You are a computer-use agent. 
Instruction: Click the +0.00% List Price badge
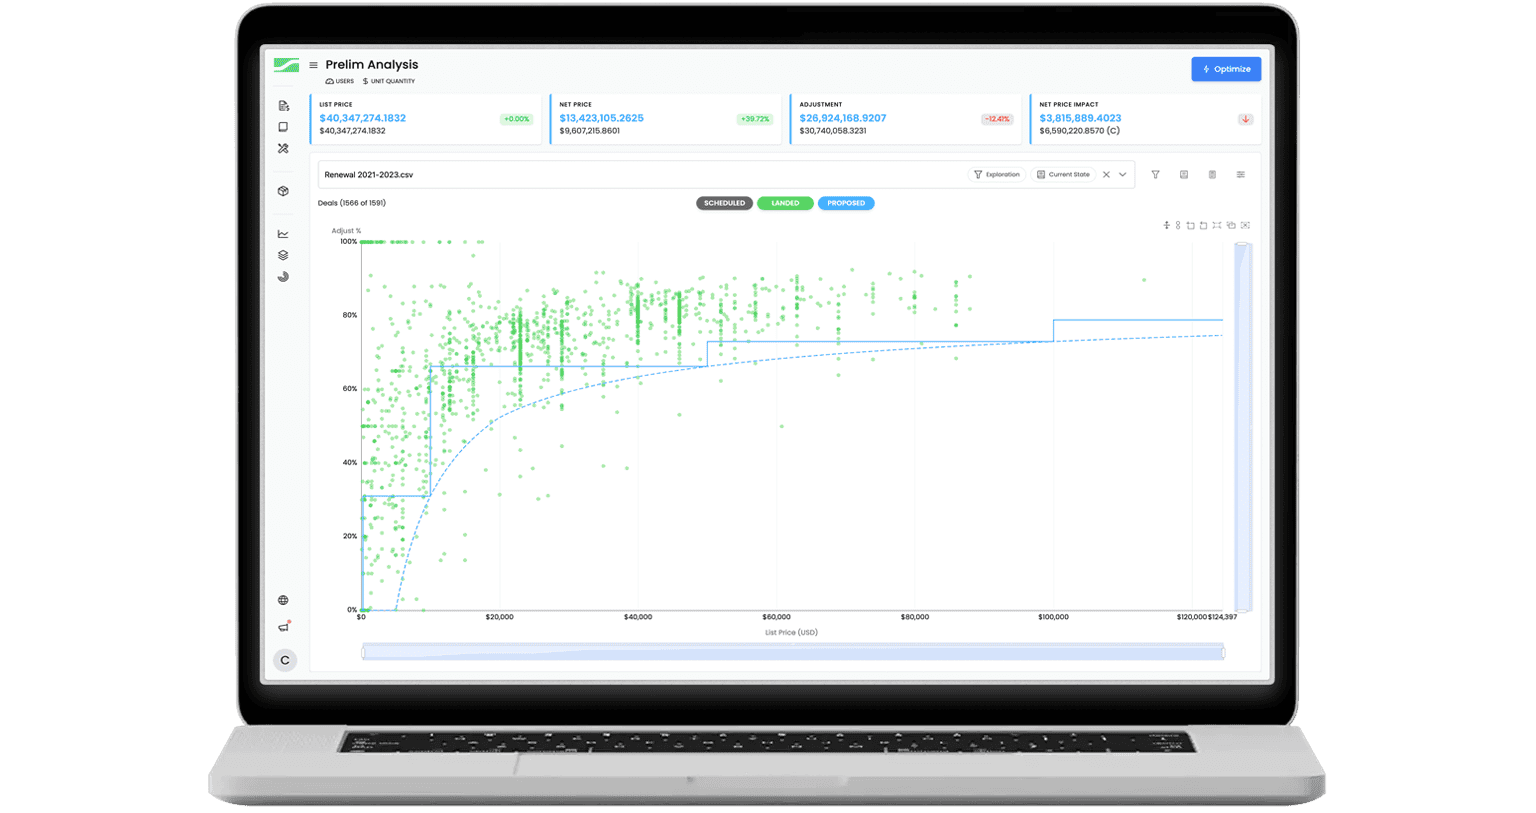click(516, 119)
